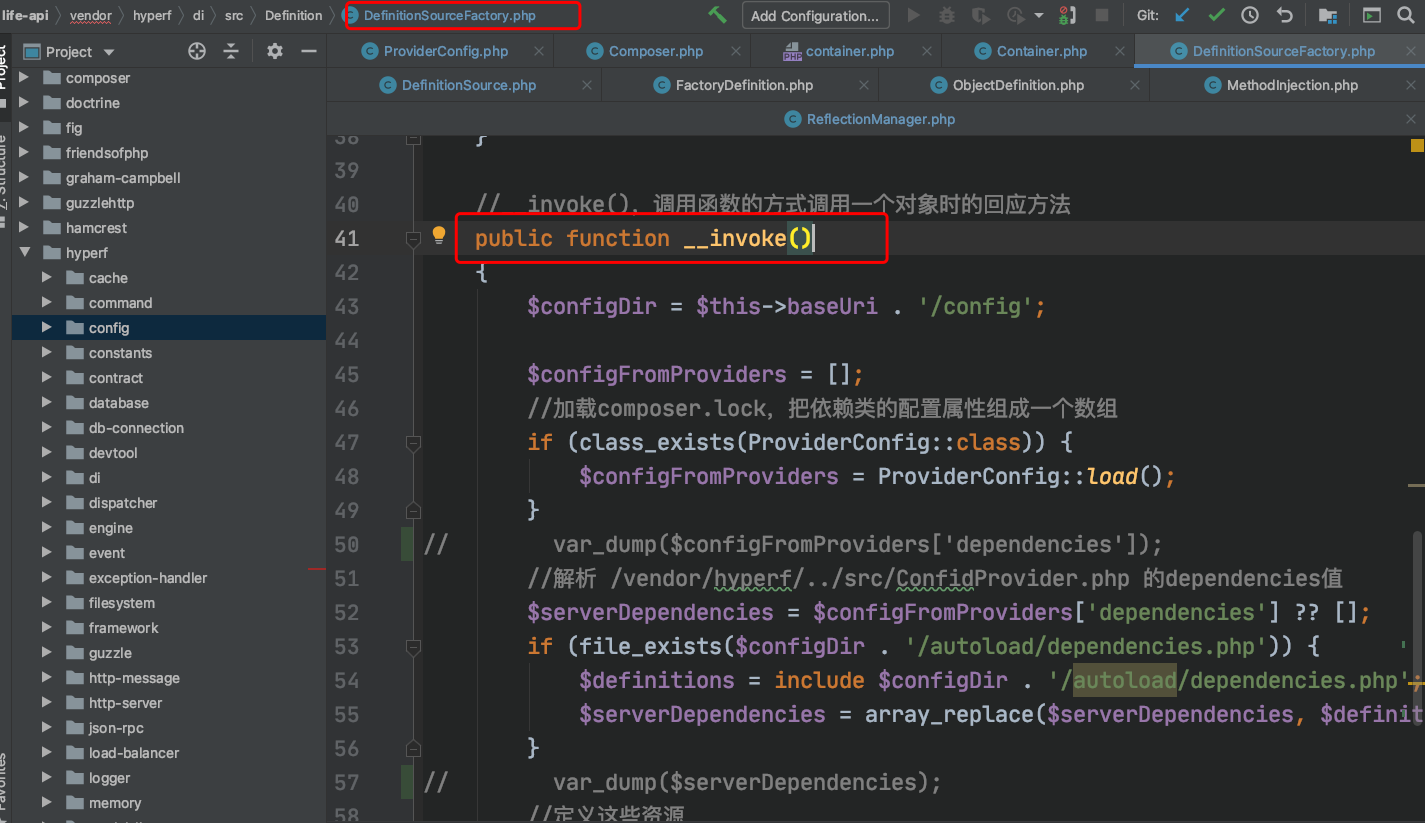Click the hyperf breadcrumb in navigation bar
The width and height of the screenshot is (1425, 823).
click(152, 15)
